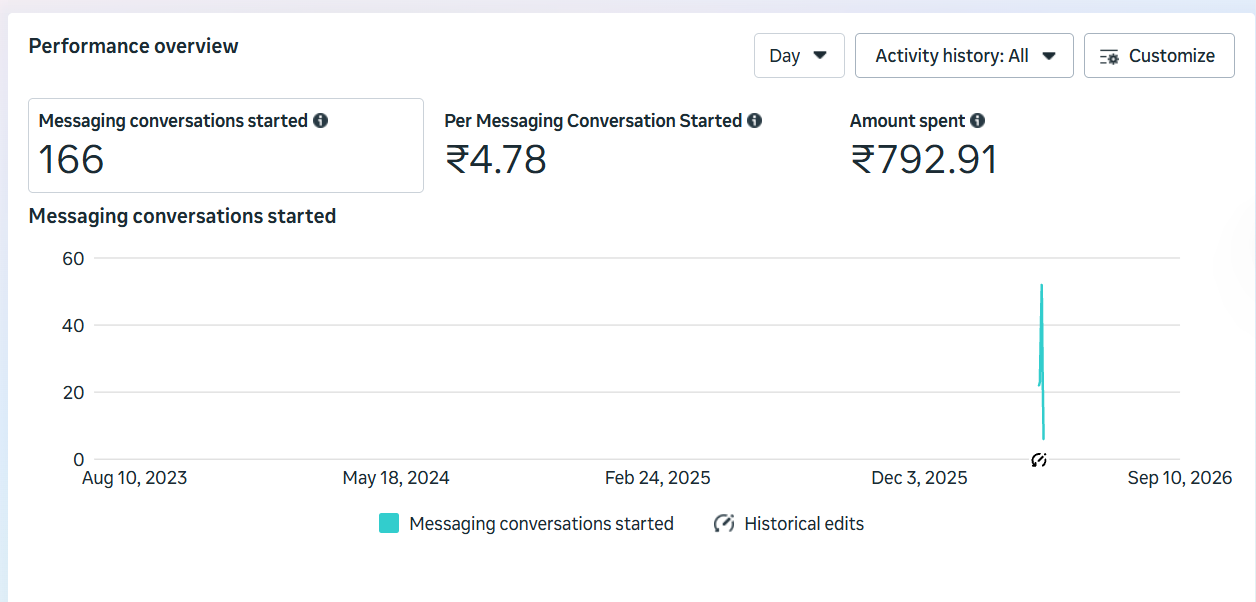Image resolution: width=1256 pixels, height=602 pixels.
Task: Click the Historical edits legend icon
Action: [x=724, y=523]
